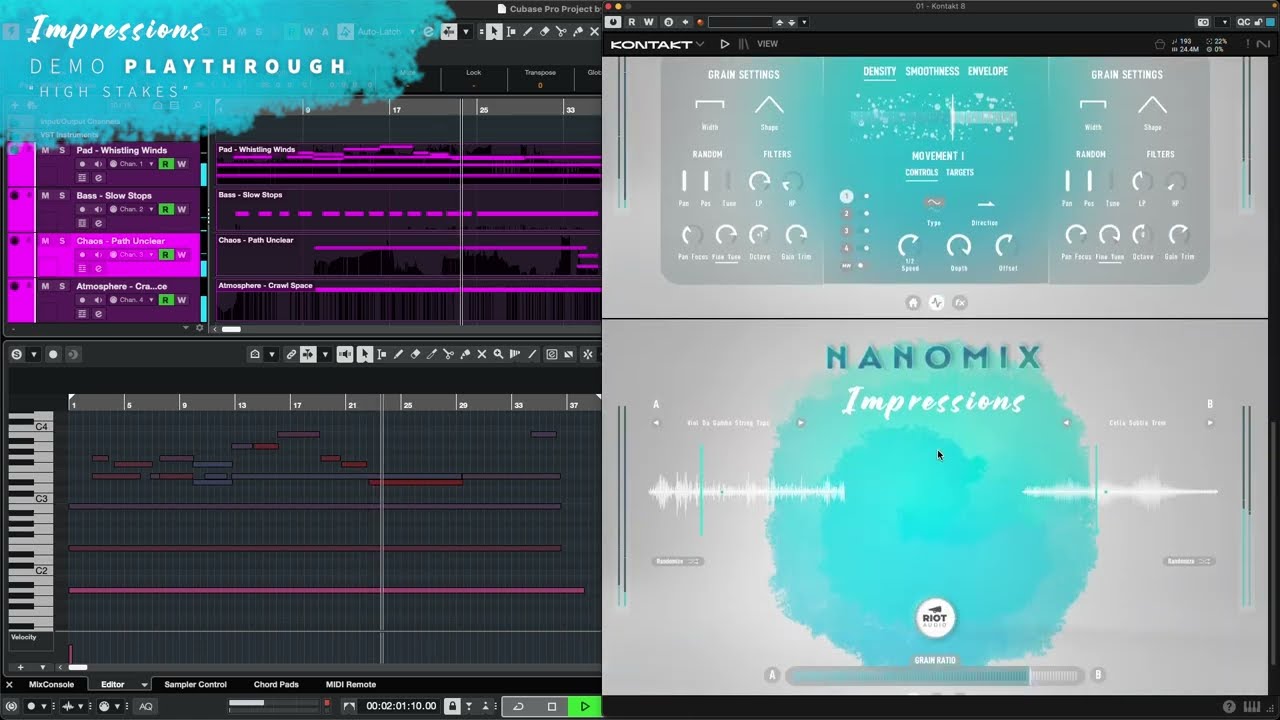Solo the Bass - Slow Stops track
Screen dimensions: 1280x720
(x=61, y=196)
